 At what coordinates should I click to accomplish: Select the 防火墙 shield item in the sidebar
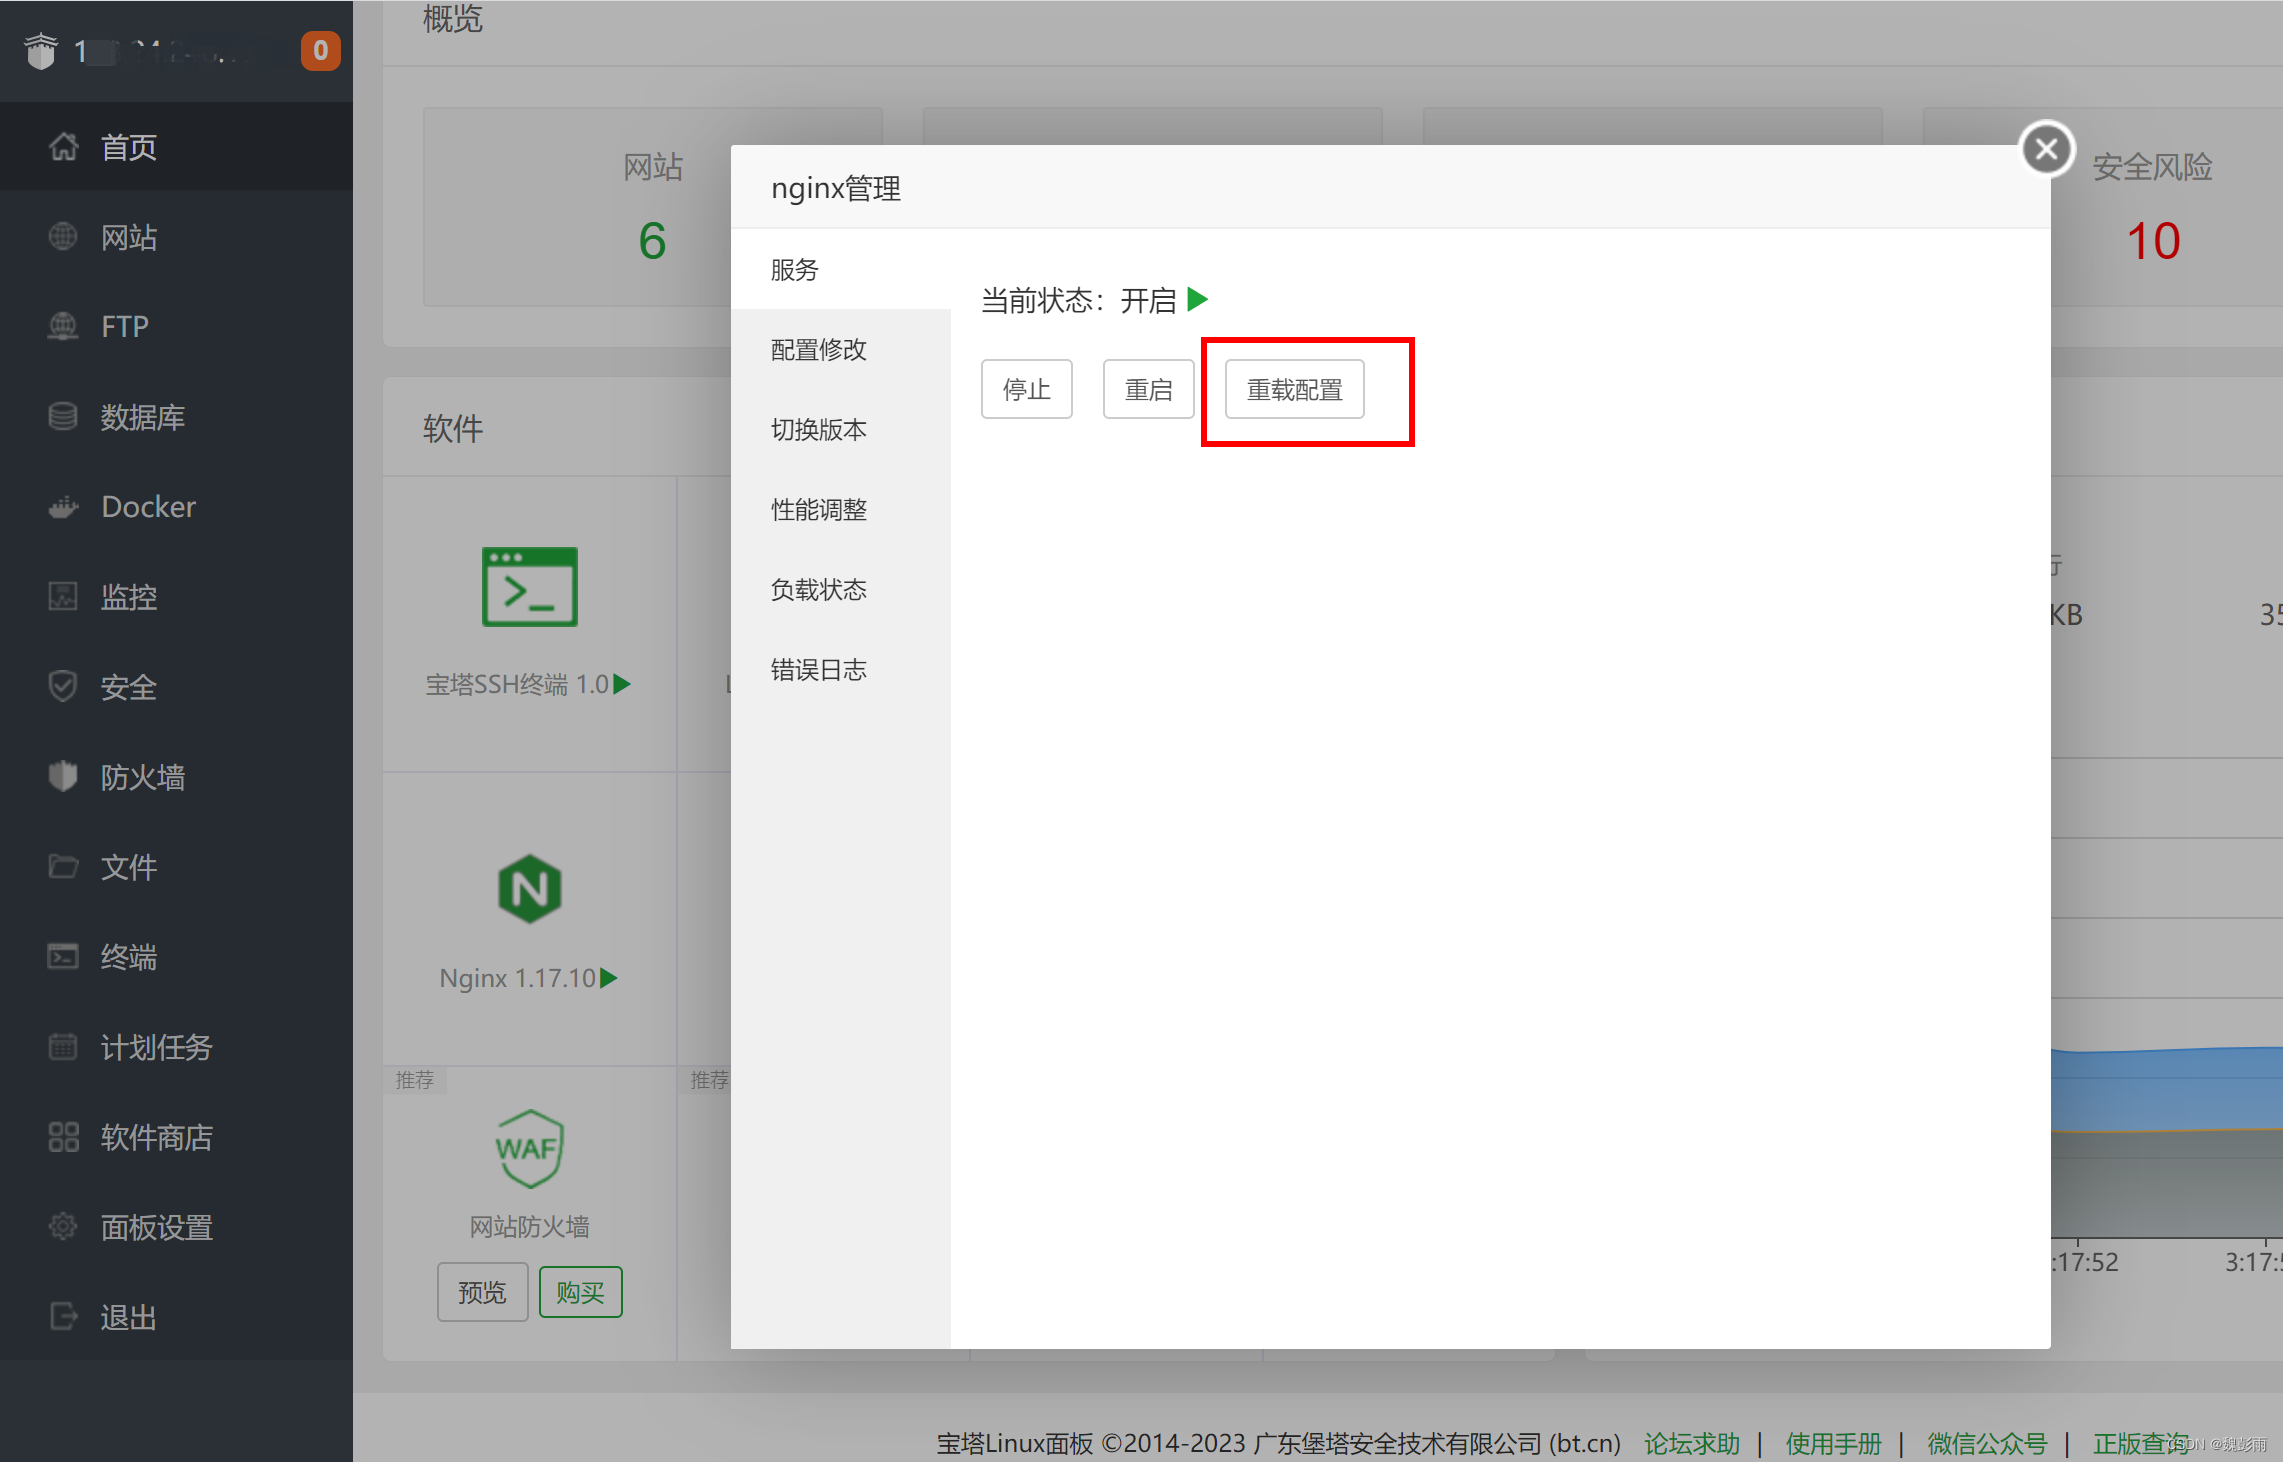[142, 777]
